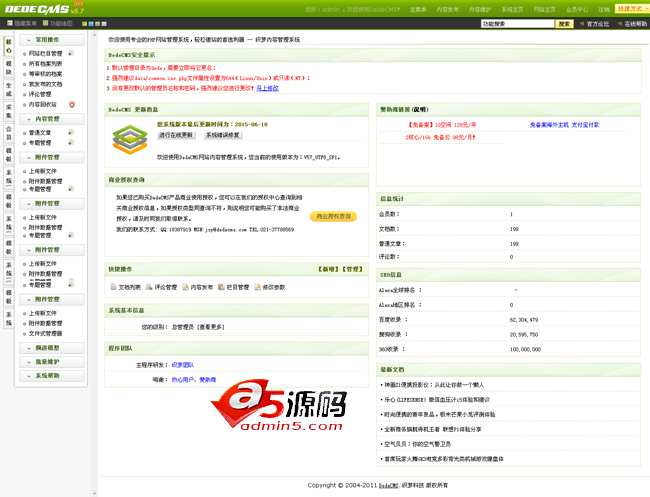This screenshot has height=497, width=650.
Task: Open the 免备案海外主机 支付宝付款 link
Action: click(x=565, y=125)
